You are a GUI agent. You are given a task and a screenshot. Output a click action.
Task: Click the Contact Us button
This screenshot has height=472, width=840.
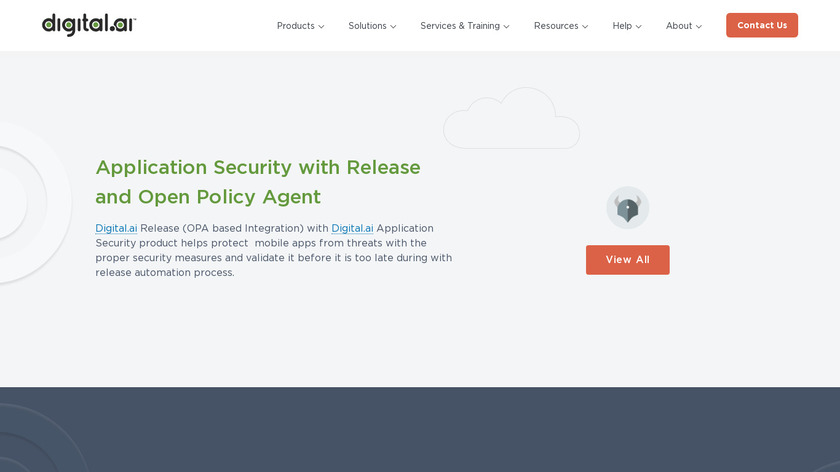762,25
